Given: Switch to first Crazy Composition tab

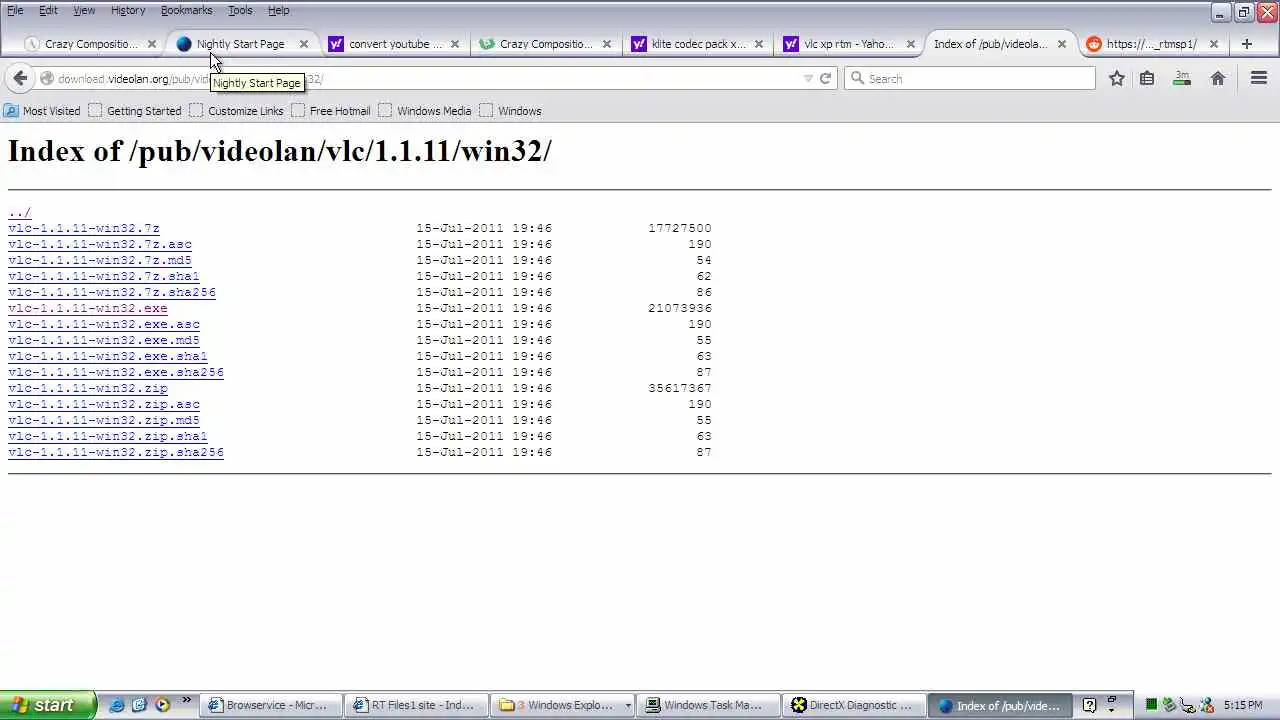Looking at the screenshot, I should [x=90, y=44].
